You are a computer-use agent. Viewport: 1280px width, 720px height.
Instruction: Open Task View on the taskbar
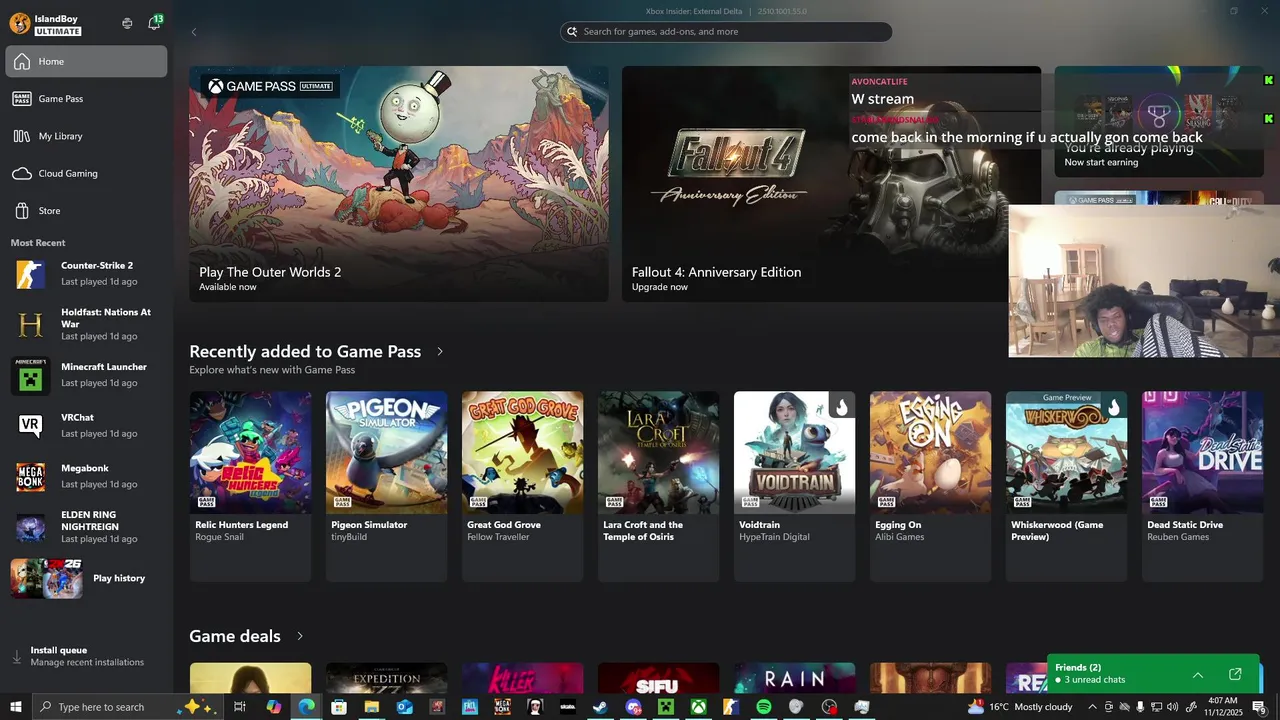240,707
